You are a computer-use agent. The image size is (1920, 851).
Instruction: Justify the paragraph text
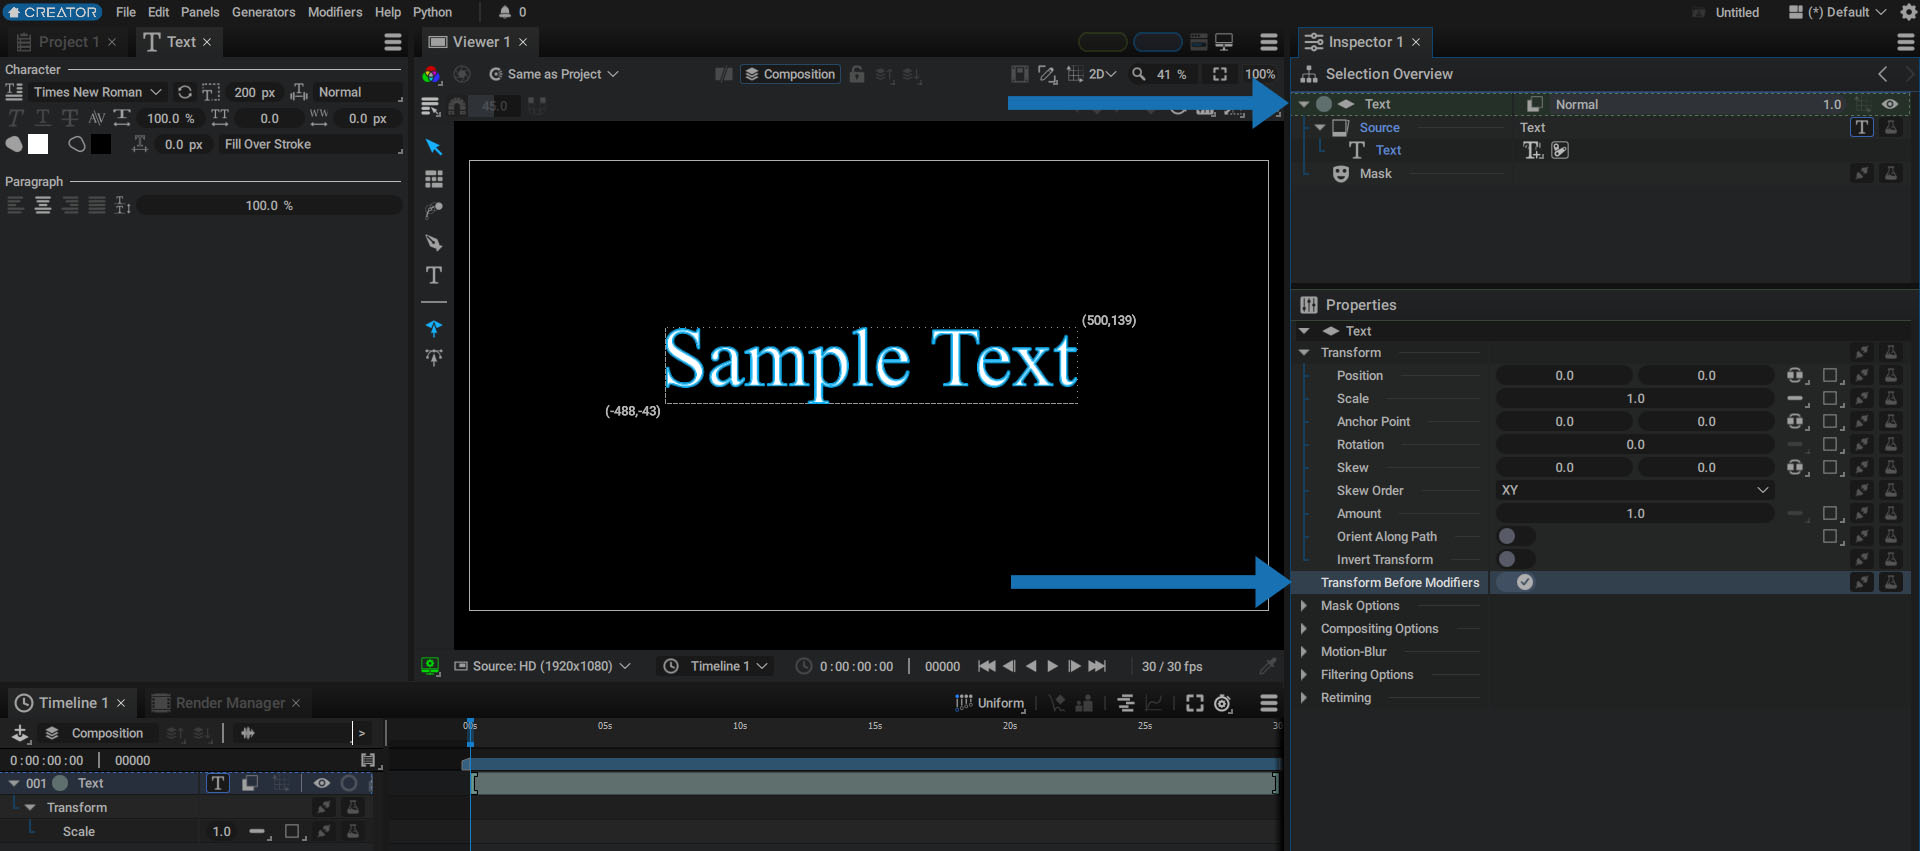tap(97, 205)
